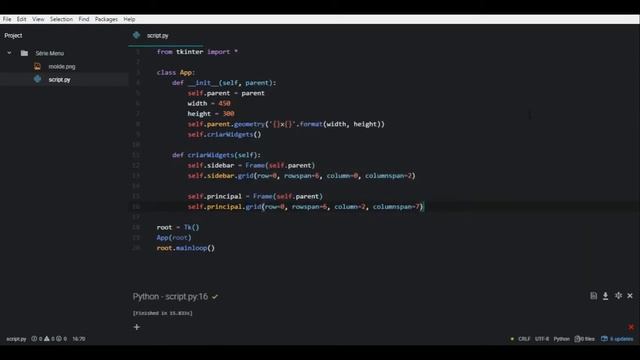Click line number 16 in the gutter
This screenshot has height=360, width=640.
click(136, 207)
